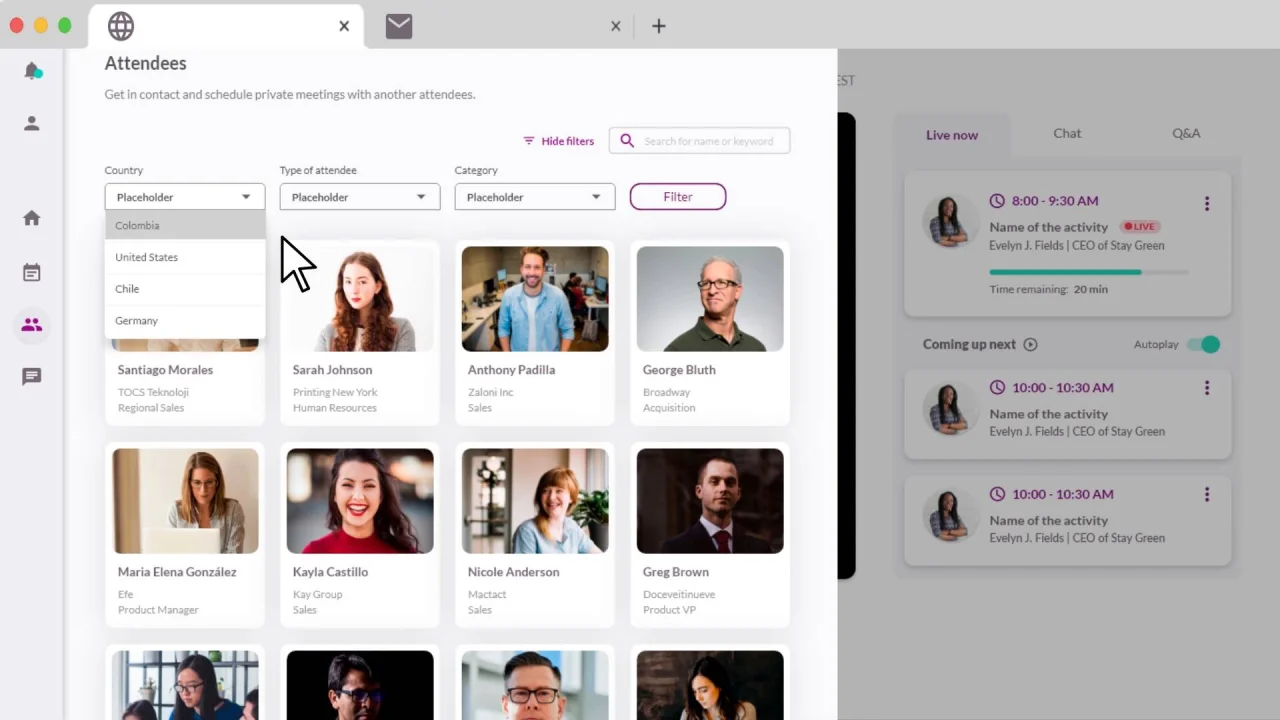
Task: Click clock icon of 8:00 - 9:30 AM activity
Action: click(x=997, y=201)
